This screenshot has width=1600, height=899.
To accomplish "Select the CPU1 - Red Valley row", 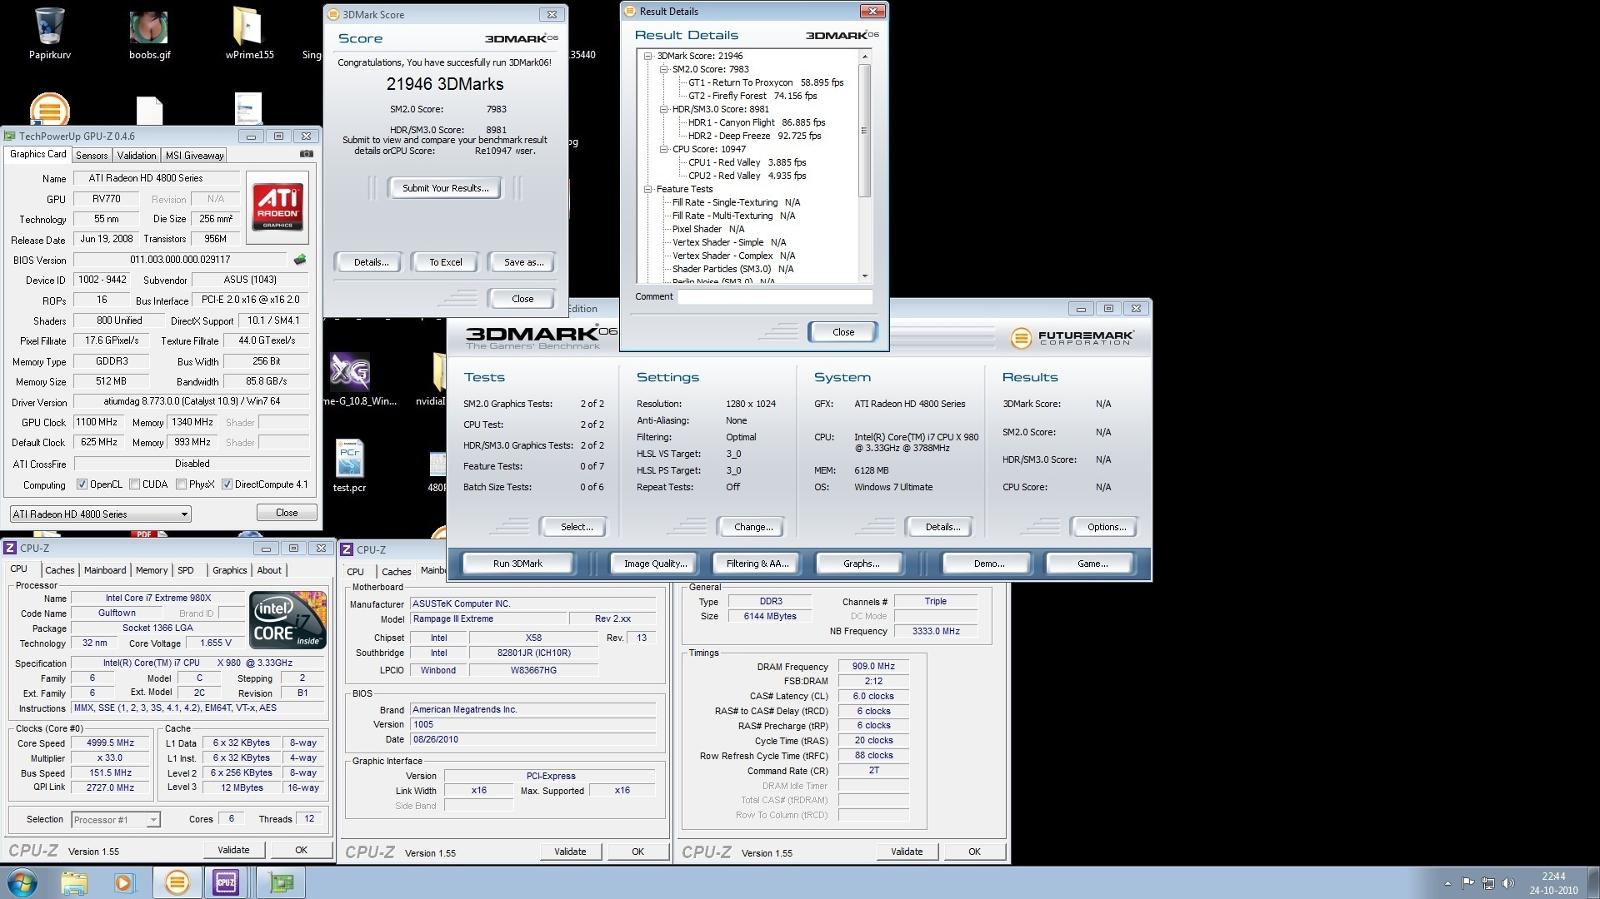I will point(746,162).
